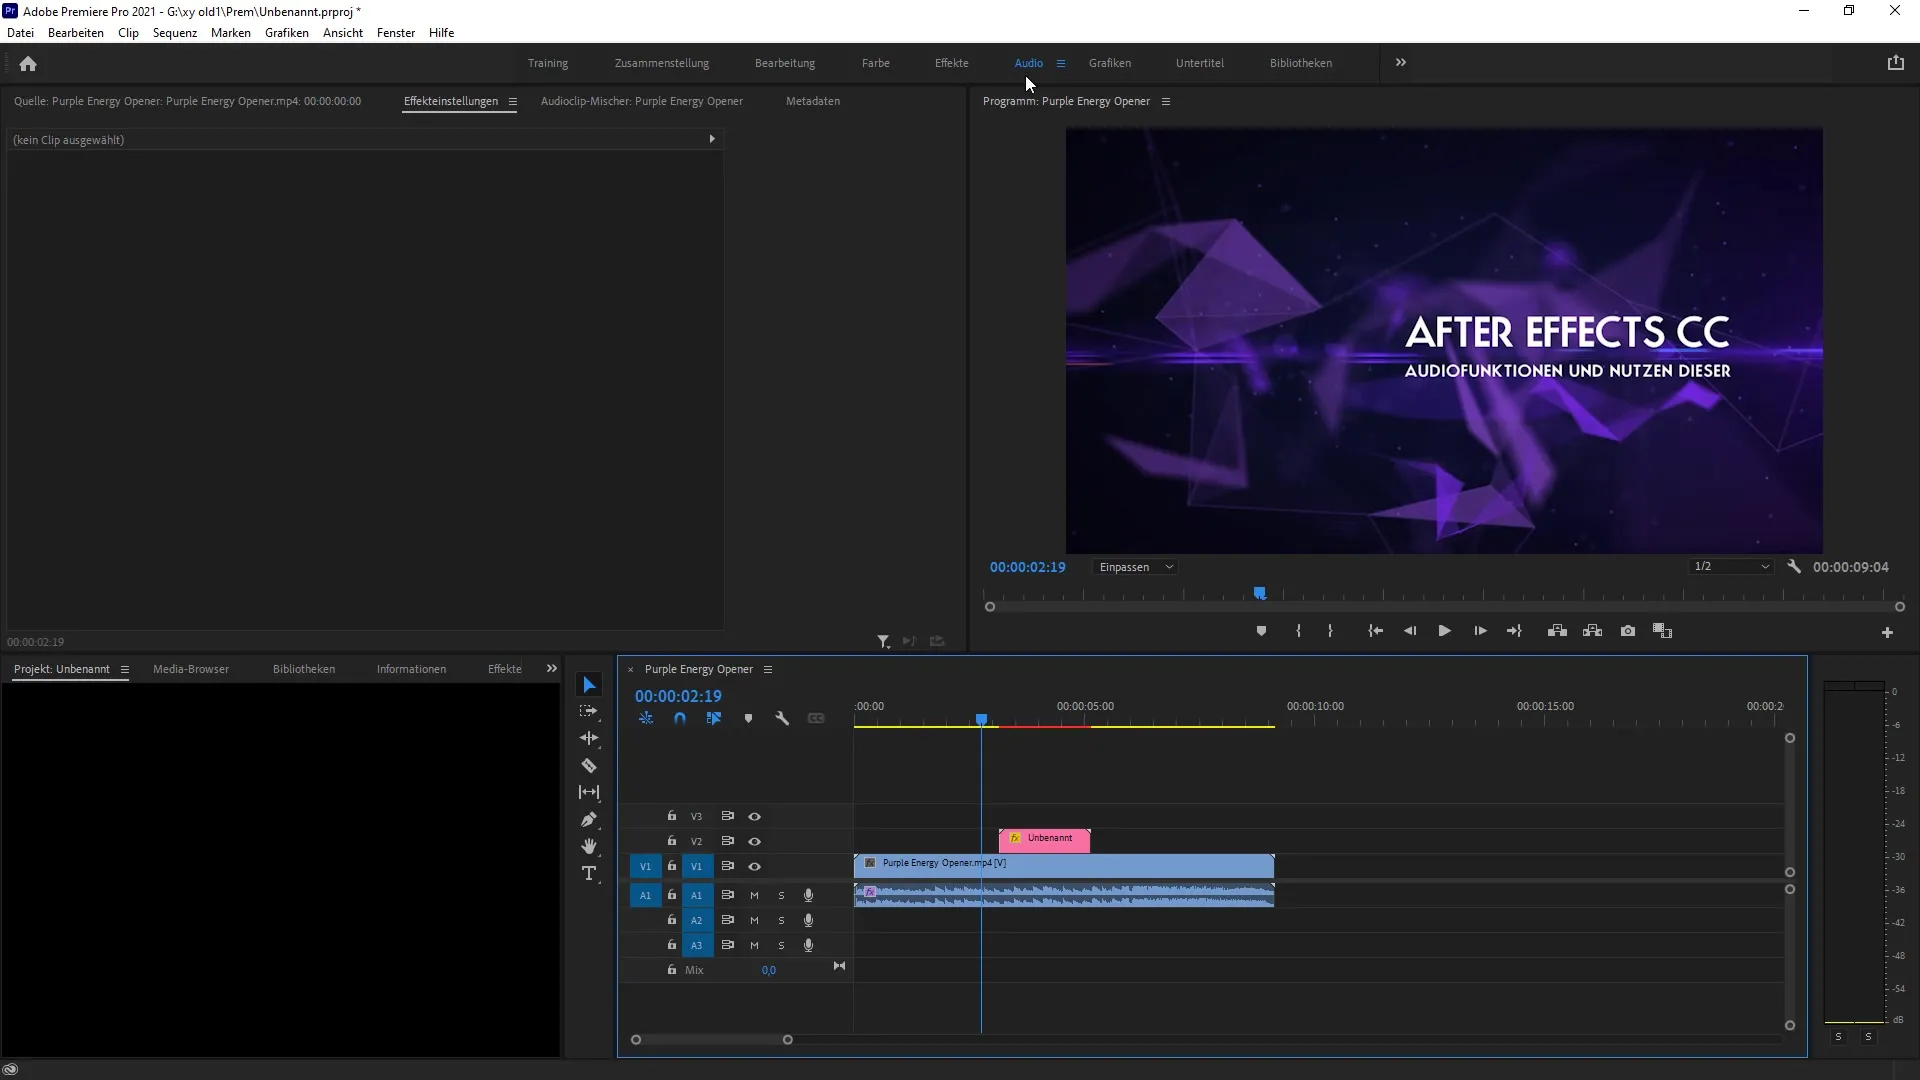Open program monitor settings wrench
1920x1080 pixels.
point(1794,567)
